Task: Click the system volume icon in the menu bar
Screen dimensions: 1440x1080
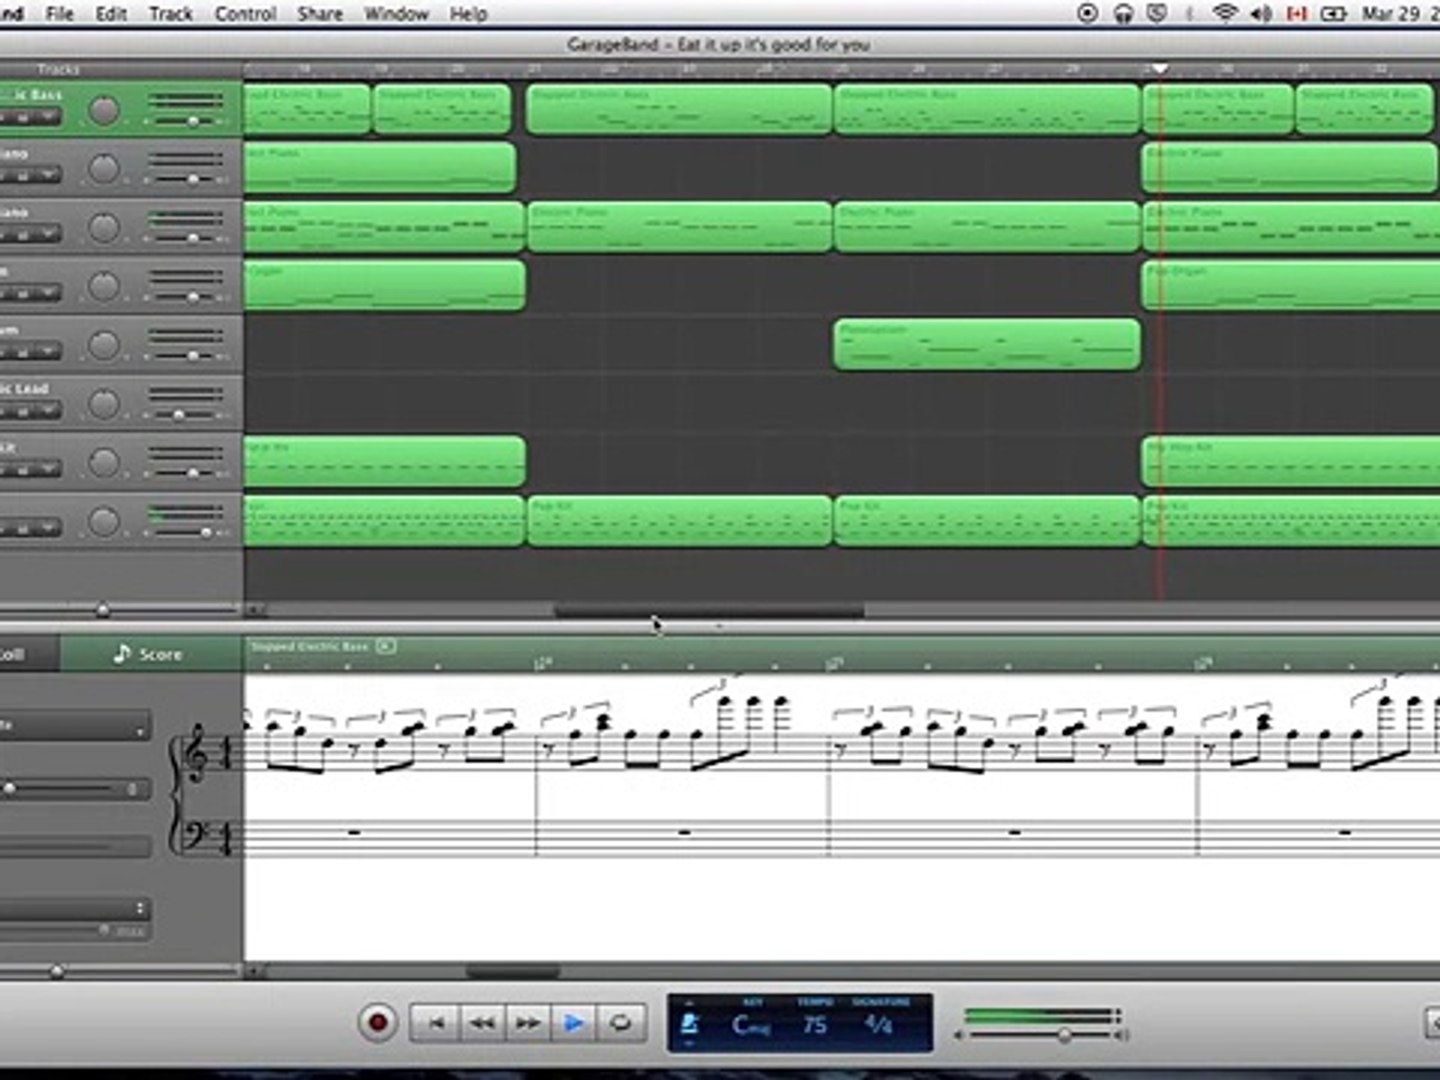Action: click(x=1261, y=14)
